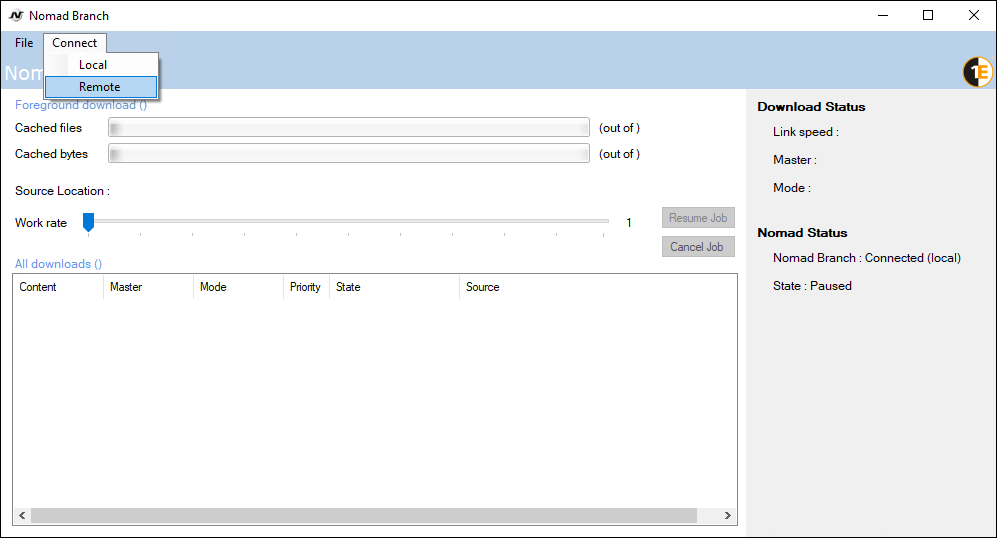Select Local from the Connect menu
Viewport: 997px width, 538px height.
[x=93, y=65]
